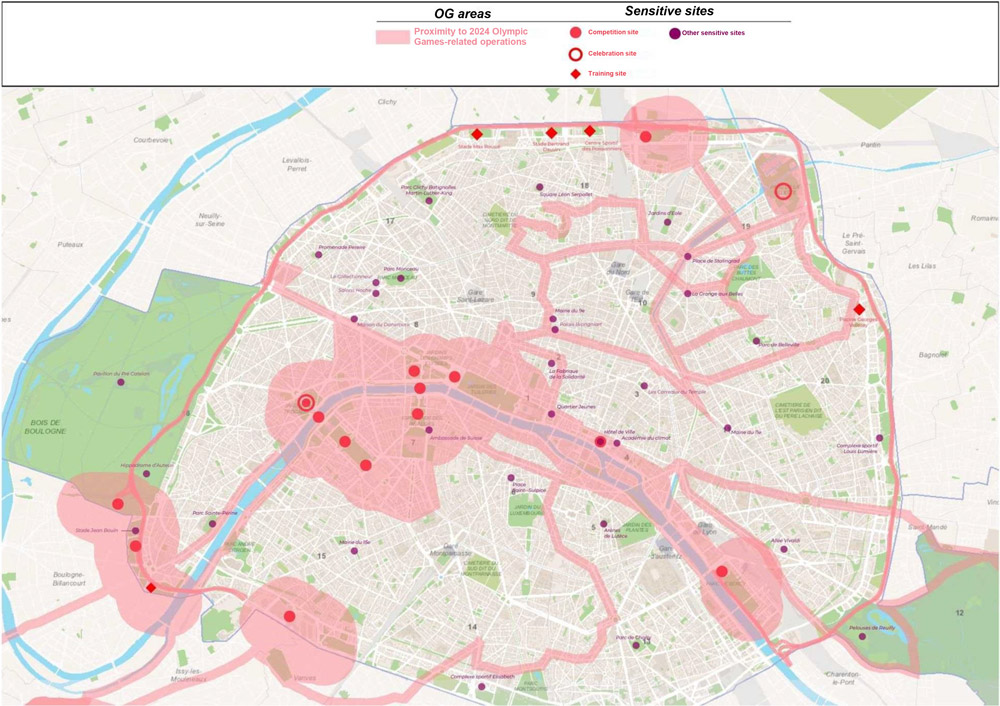This screenshot has height=706, width=1000.
Task: Click the Other sensitive sites purple legend dot
Action: tap(675, 33)
